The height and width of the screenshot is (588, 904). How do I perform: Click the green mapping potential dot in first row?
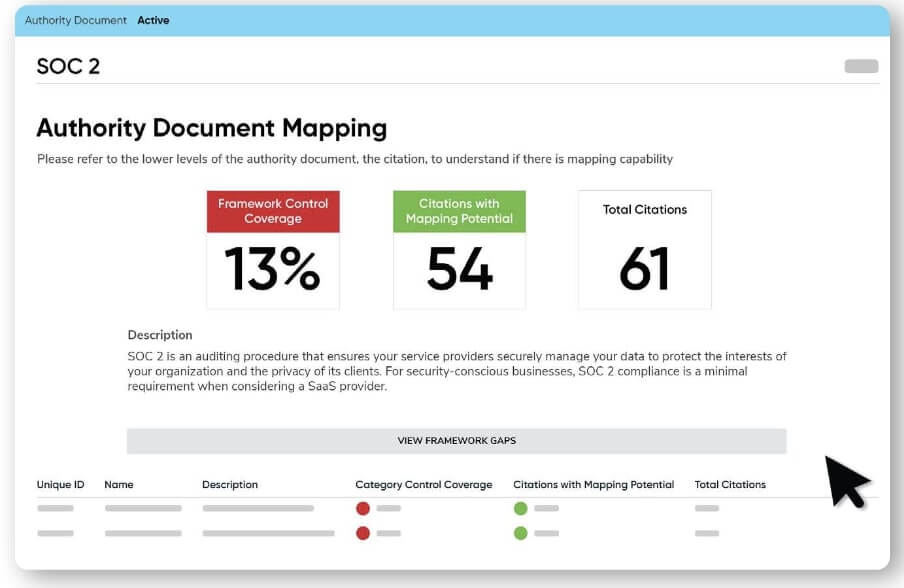pyautogui.click(x=521, y=508)
